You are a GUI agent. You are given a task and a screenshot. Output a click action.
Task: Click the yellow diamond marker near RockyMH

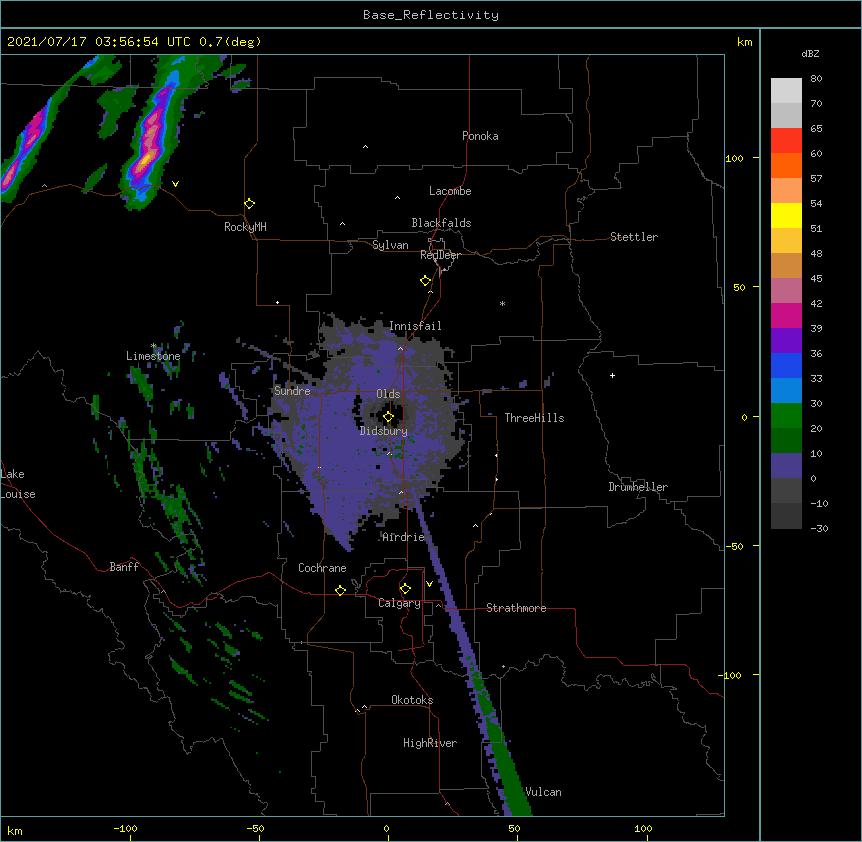click(x=250, y=204)
